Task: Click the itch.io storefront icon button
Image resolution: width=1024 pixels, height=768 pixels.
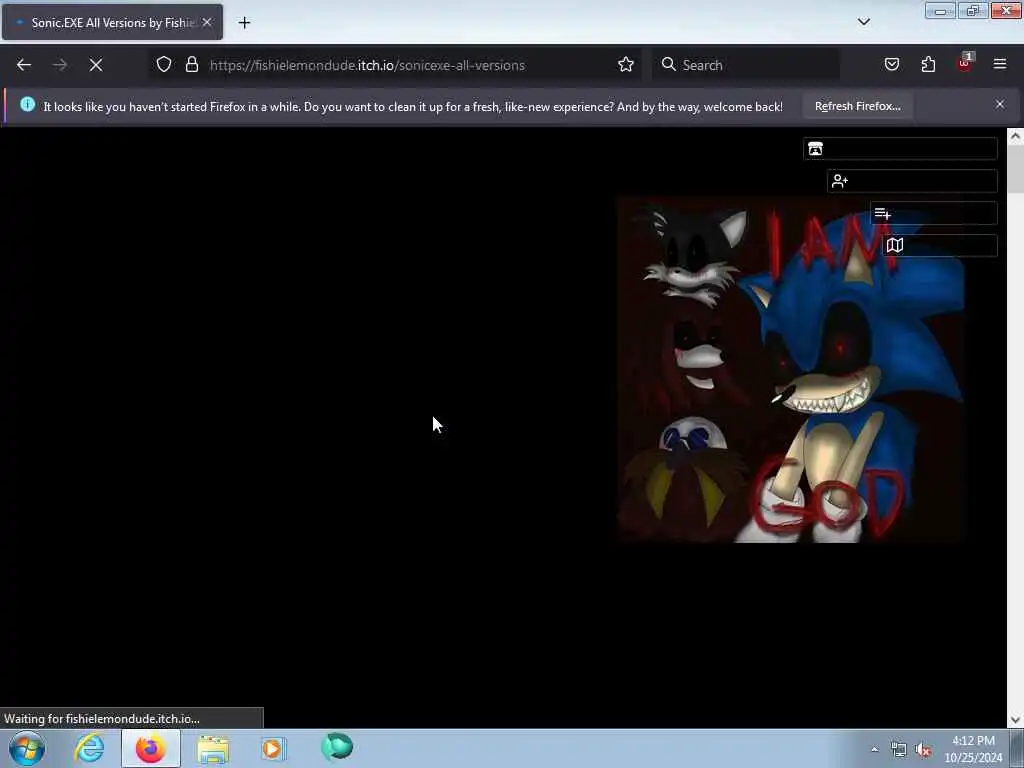Action: pos(900,149)
